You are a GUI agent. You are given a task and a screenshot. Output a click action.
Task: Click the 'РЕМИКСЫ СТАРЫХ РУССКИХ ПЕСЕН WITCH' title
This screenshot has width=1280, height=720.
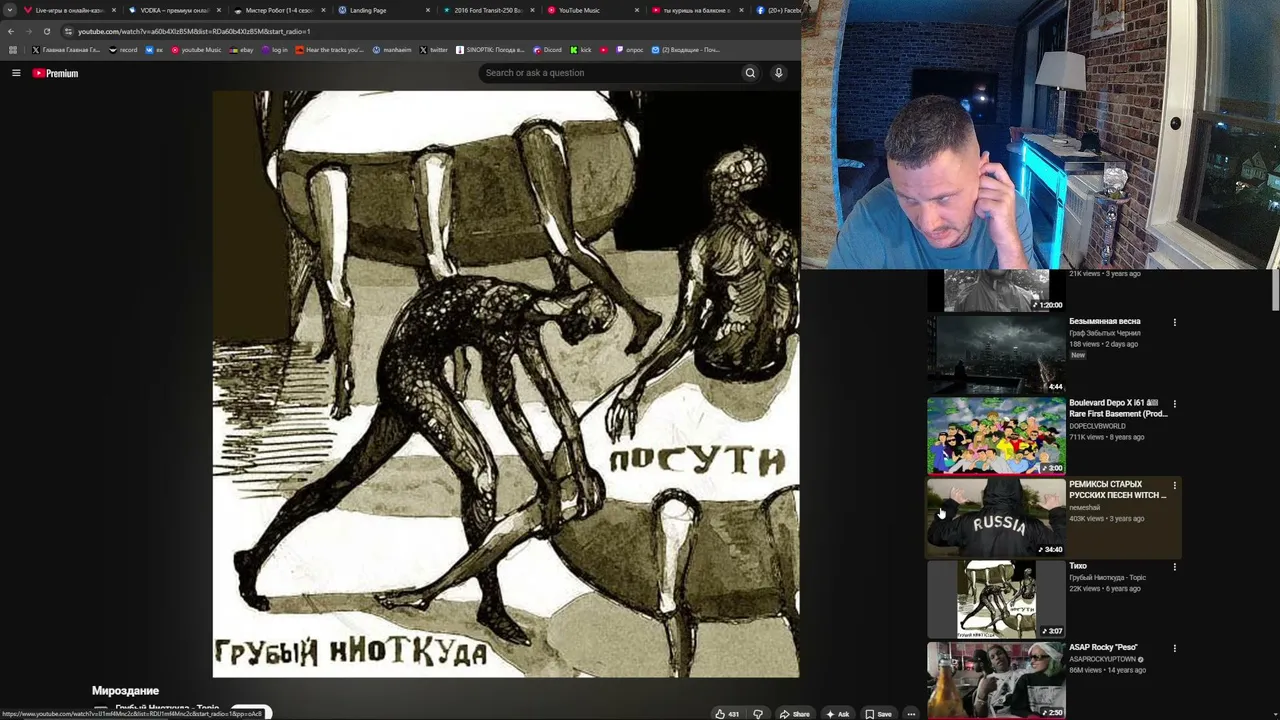[1117, 490]
